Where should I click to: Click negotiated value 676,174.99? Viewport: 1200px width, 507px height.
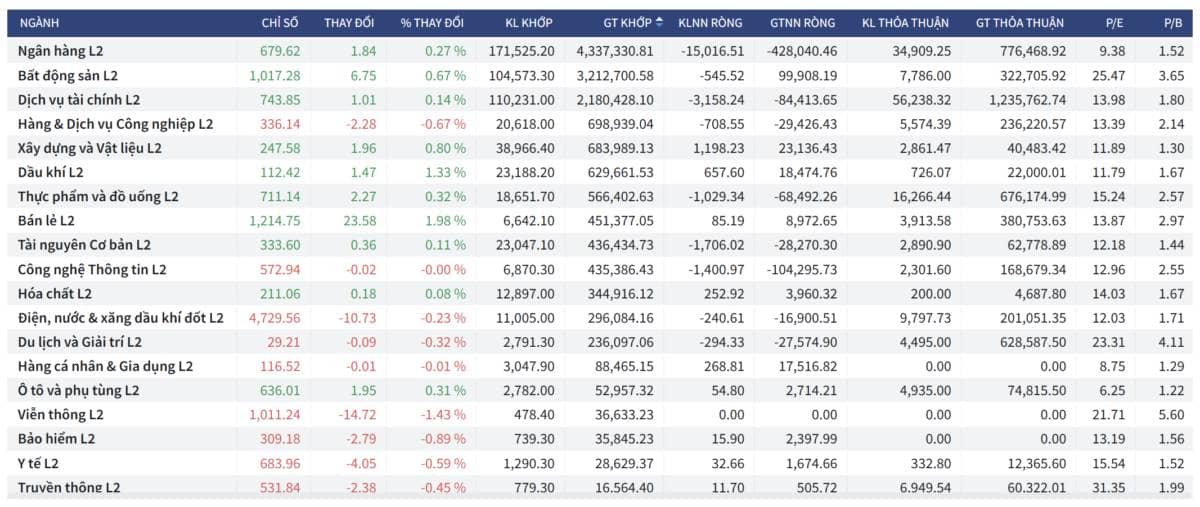1033,196
